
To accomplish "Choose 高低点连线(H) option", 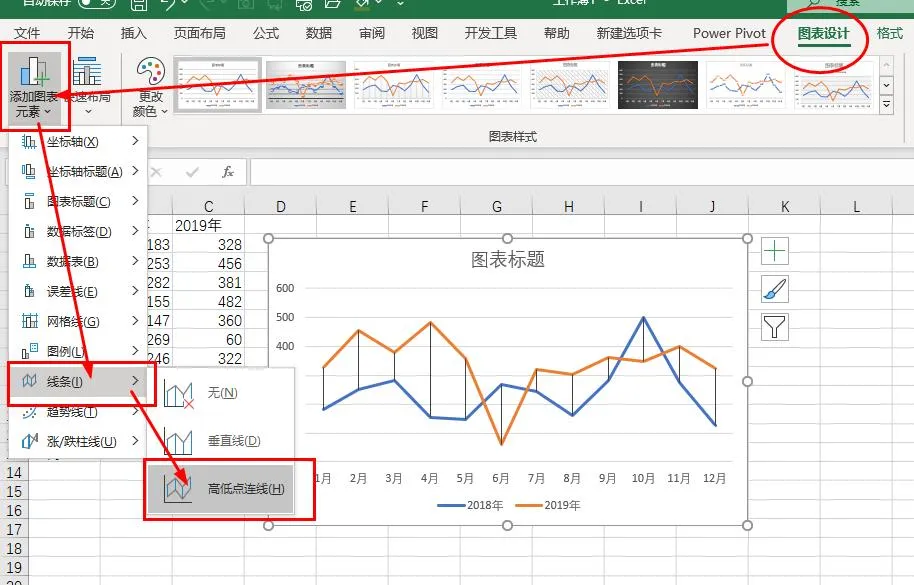I will (220, 488).
